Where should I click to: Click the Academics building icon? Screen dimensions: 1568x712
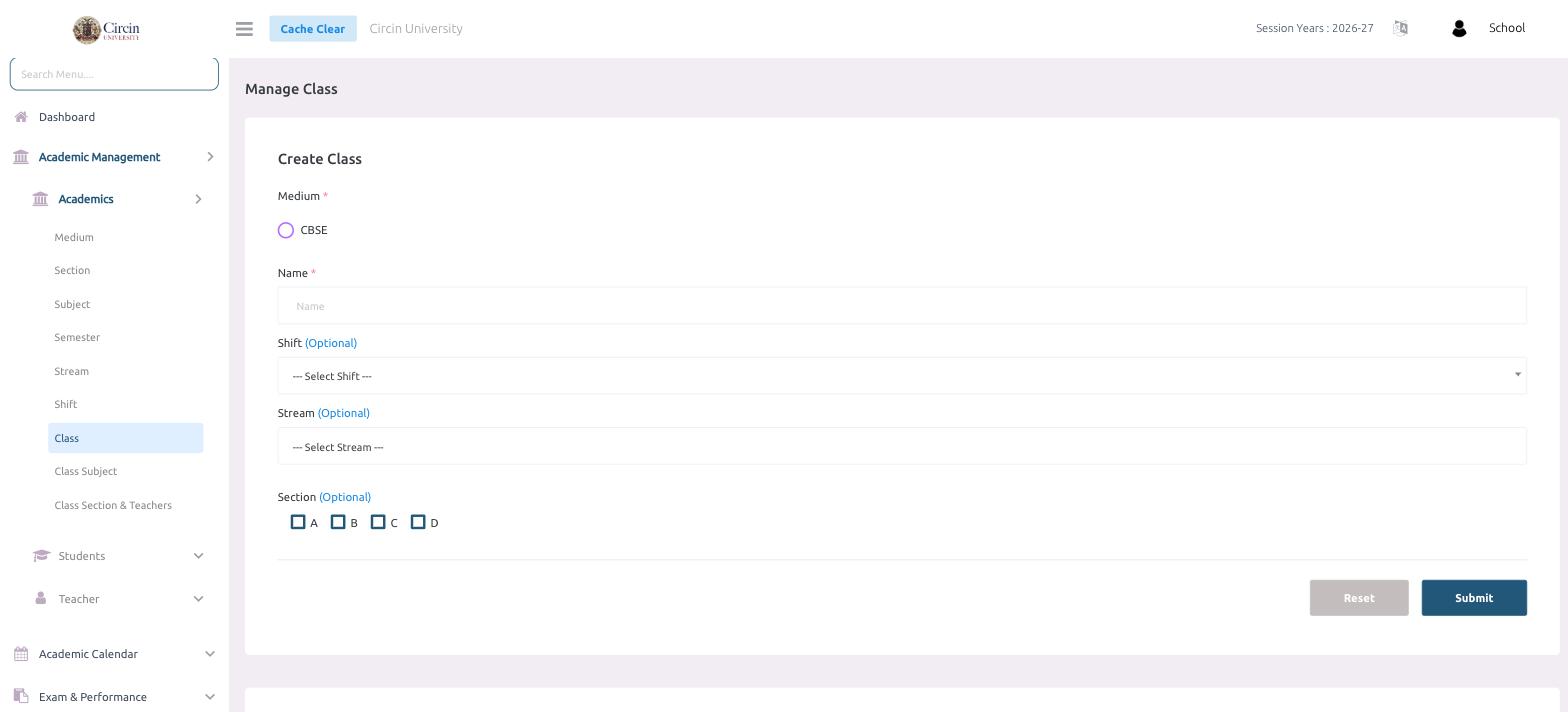40,199
